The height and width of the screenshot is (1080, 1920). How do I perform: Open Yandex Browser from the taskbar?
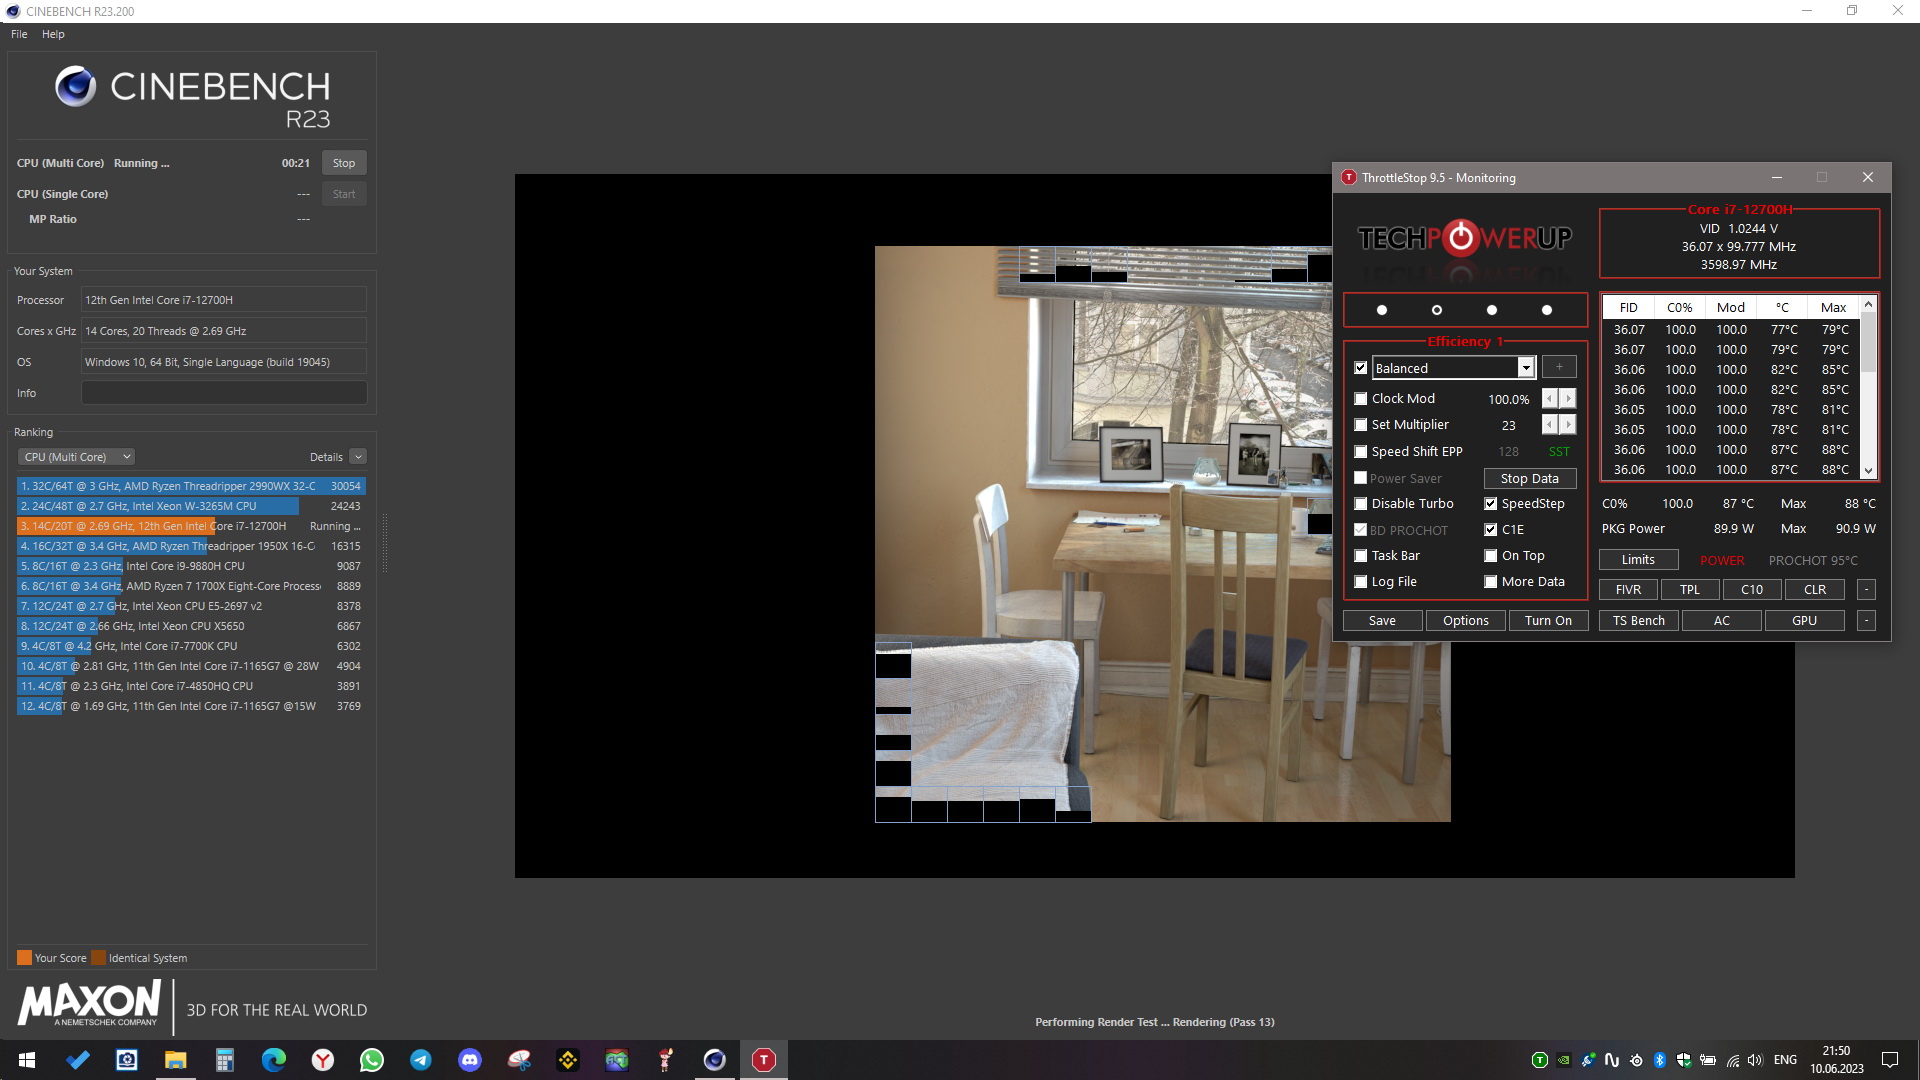(322, 1060)
